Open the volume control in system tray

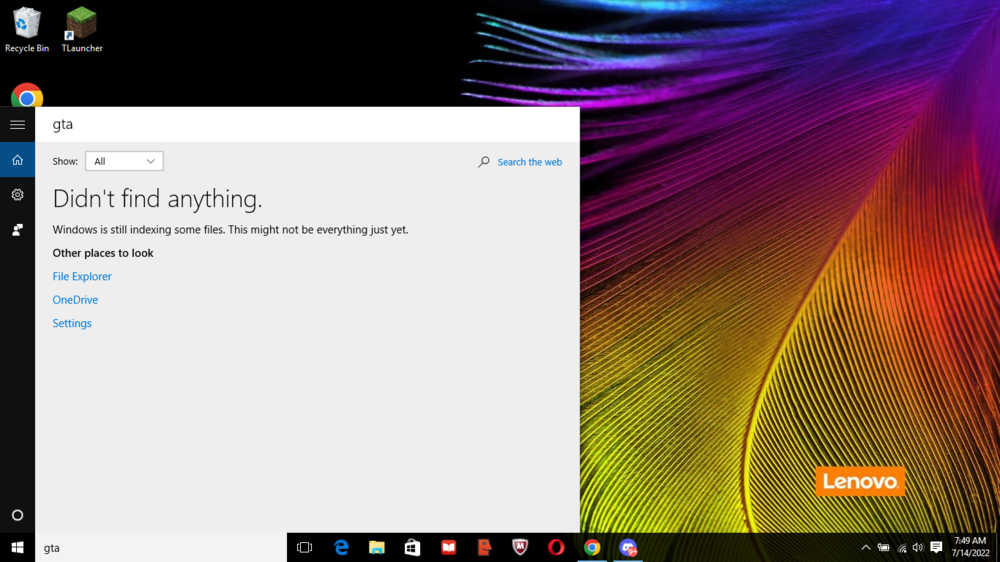pos(918,548)
